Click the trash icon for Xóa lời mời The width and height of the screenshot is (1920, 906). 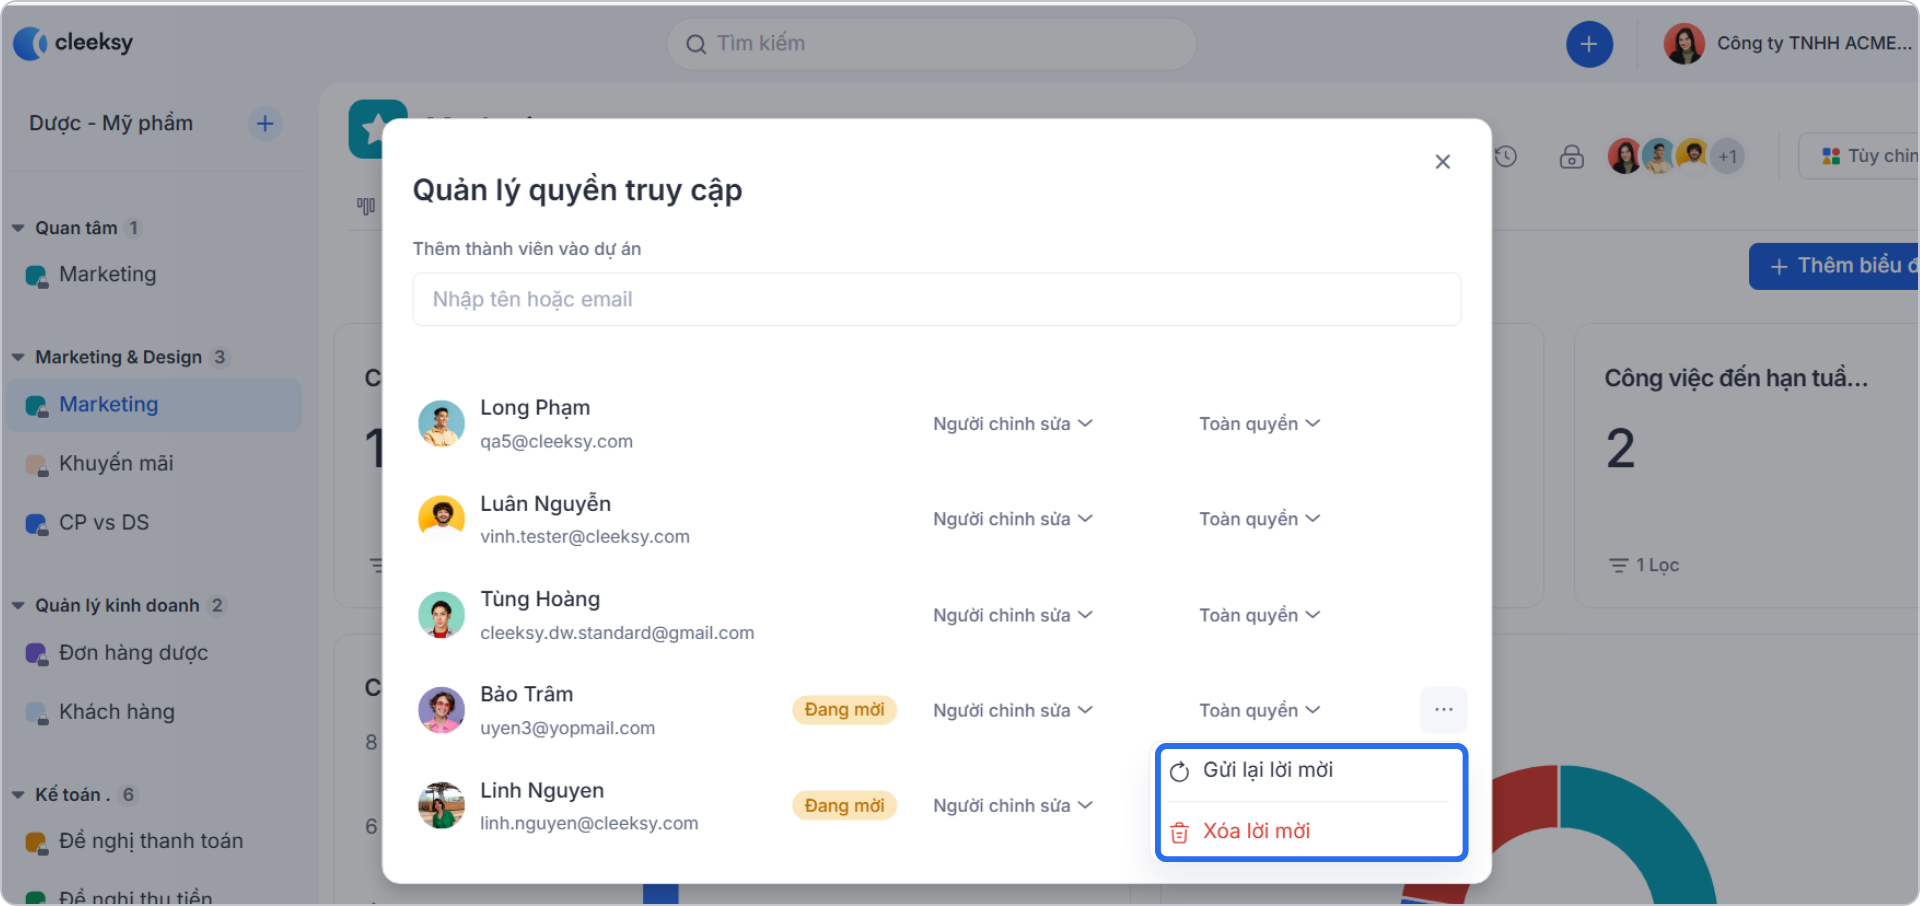tap(1180, 832)
